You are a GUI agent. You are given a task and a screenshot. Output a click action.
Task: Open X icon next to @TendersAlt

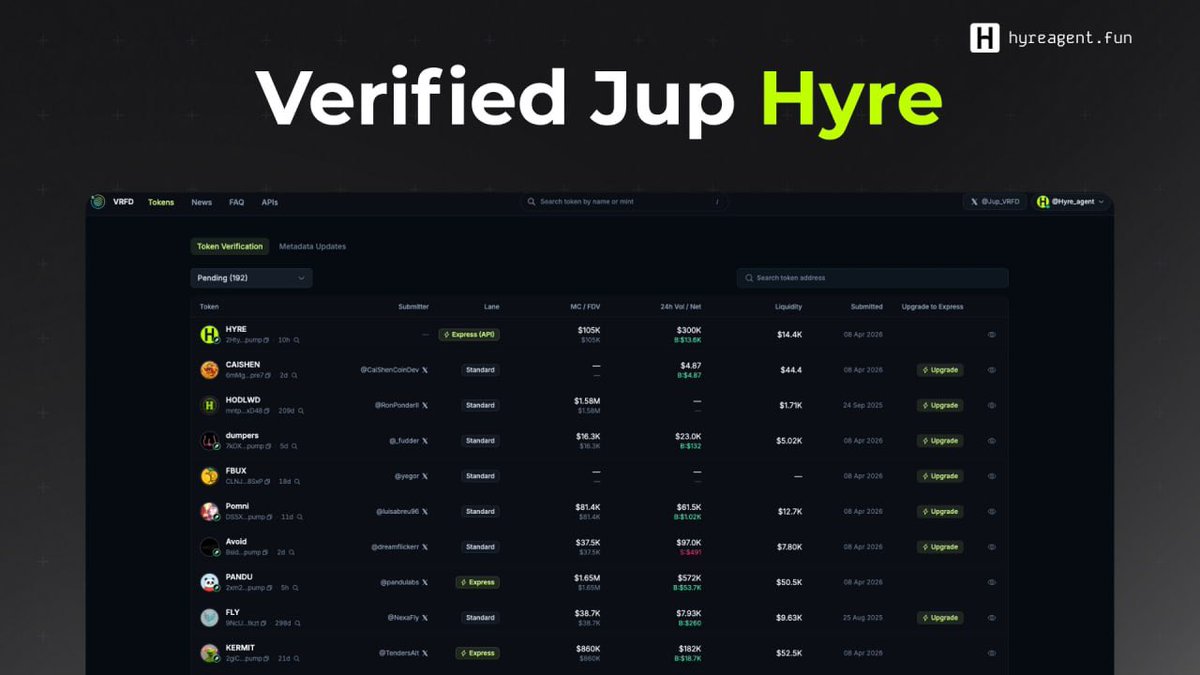425,653
